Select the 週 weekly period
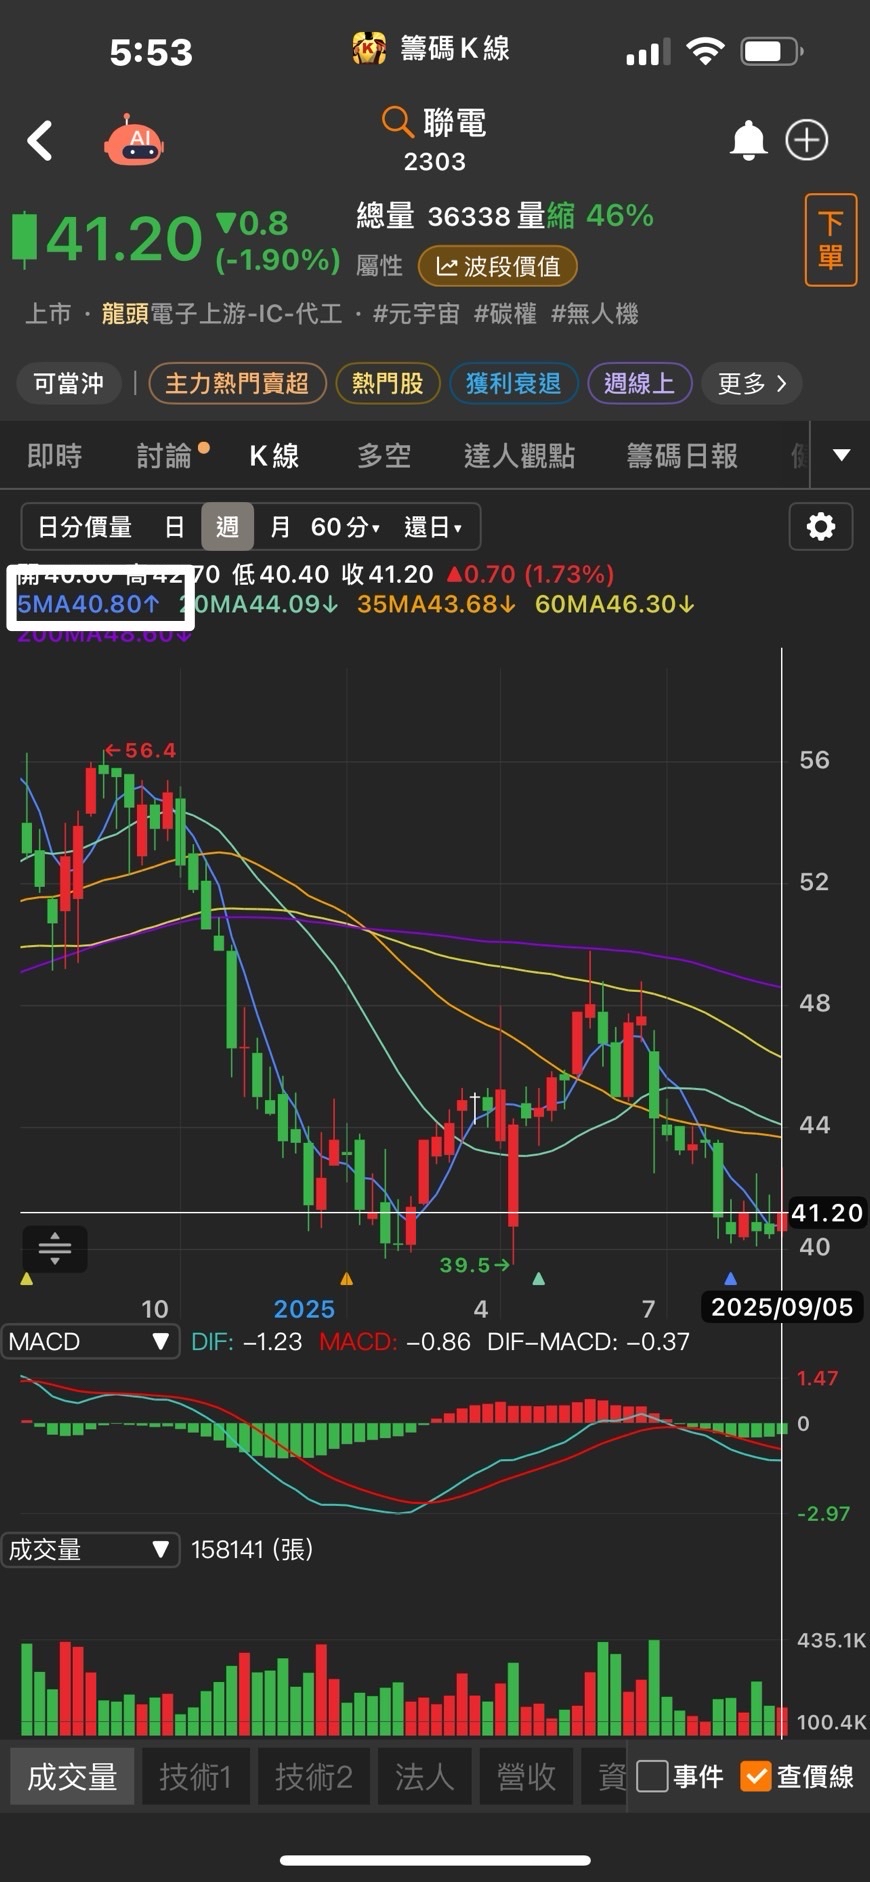This screenshot has width=870, height=1882. pyautogui.click(x=227, y=527)
